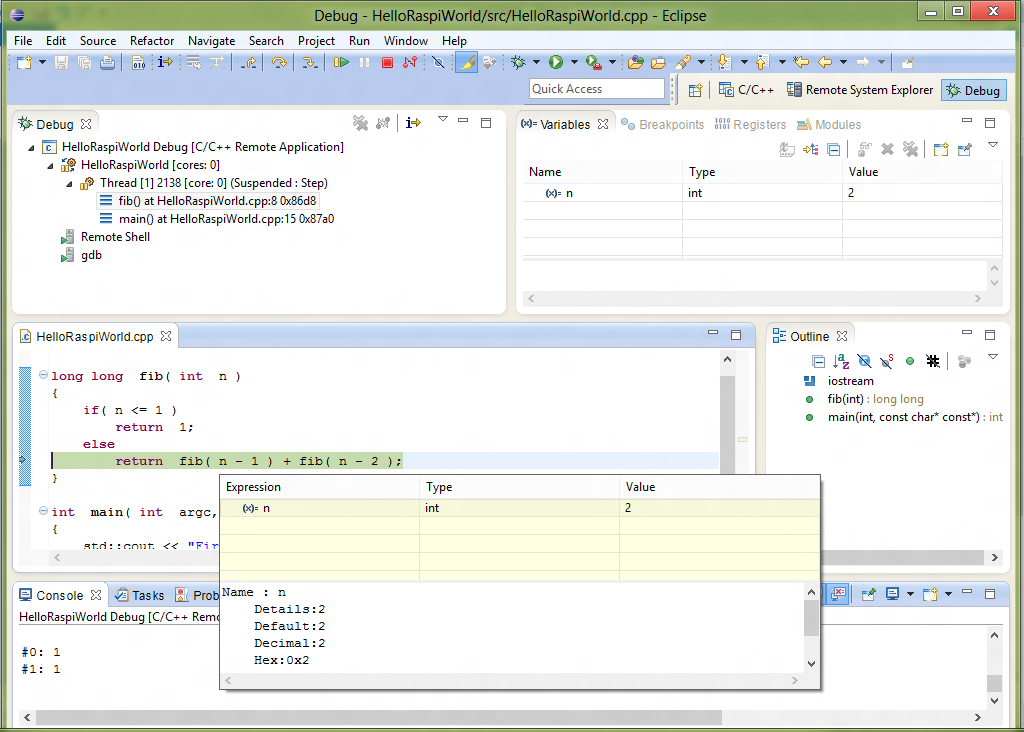Click the Suspend (pause) debug button
1024x732 pixels.
click(x=364, y=62)
